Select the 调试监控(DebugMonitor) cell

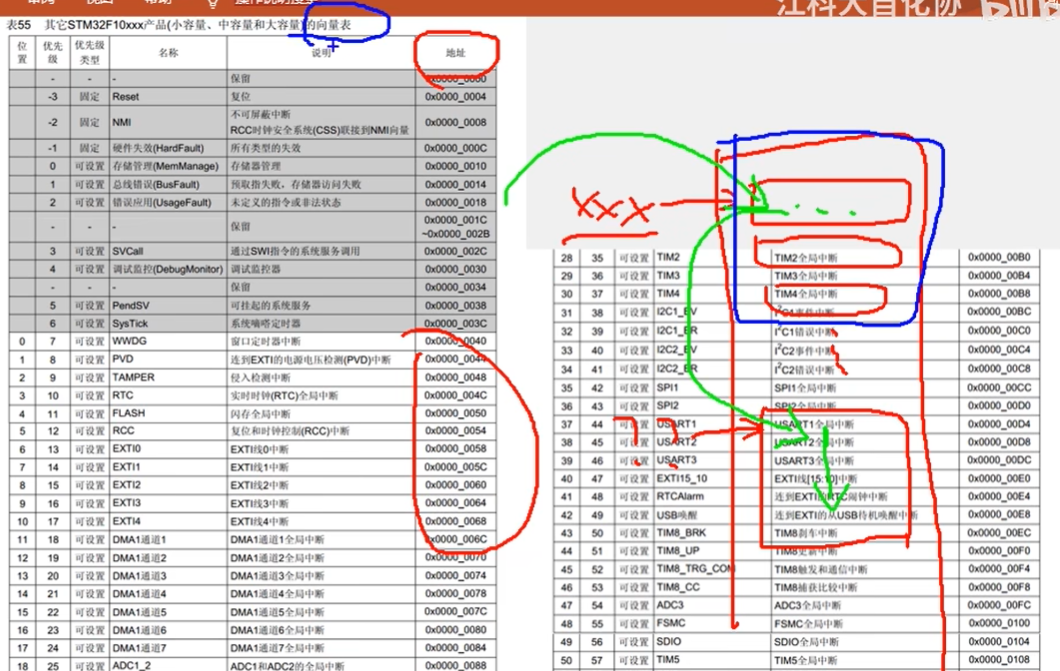point(168,269)
